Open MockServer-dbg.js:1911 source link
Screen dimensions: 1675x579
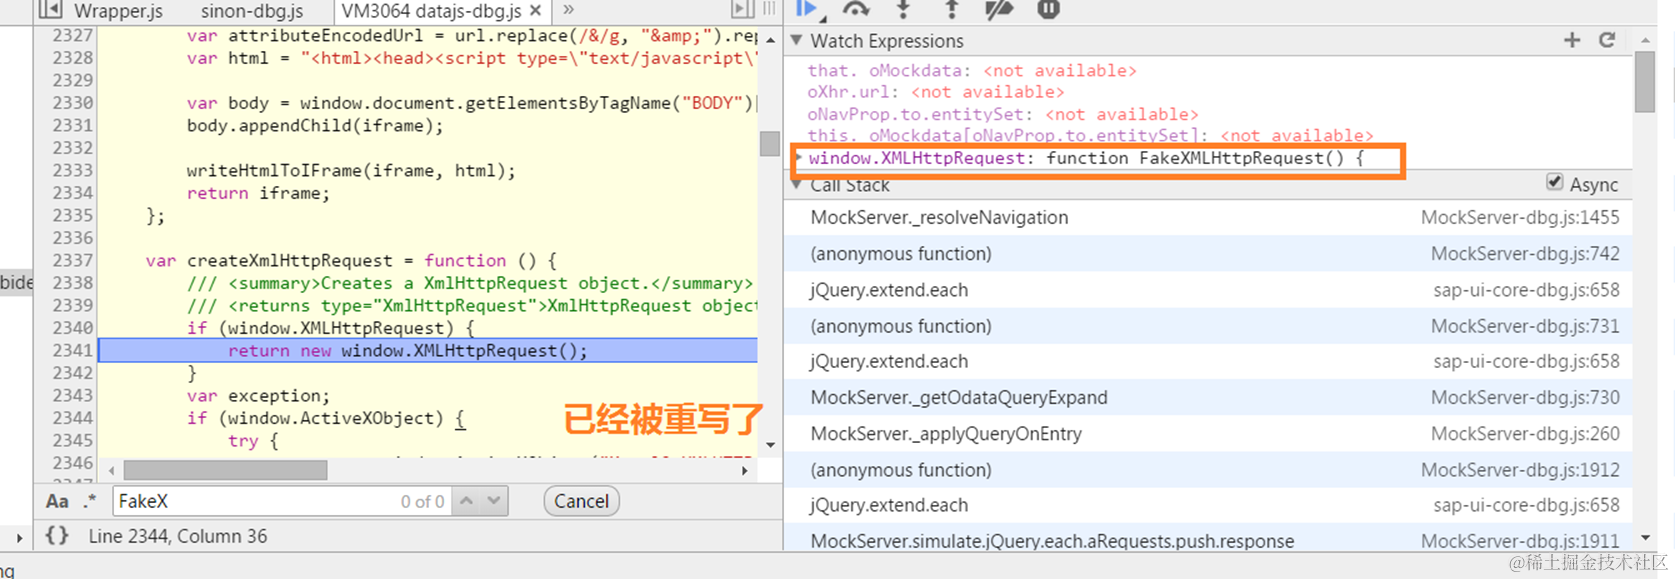pos(1520,541)
